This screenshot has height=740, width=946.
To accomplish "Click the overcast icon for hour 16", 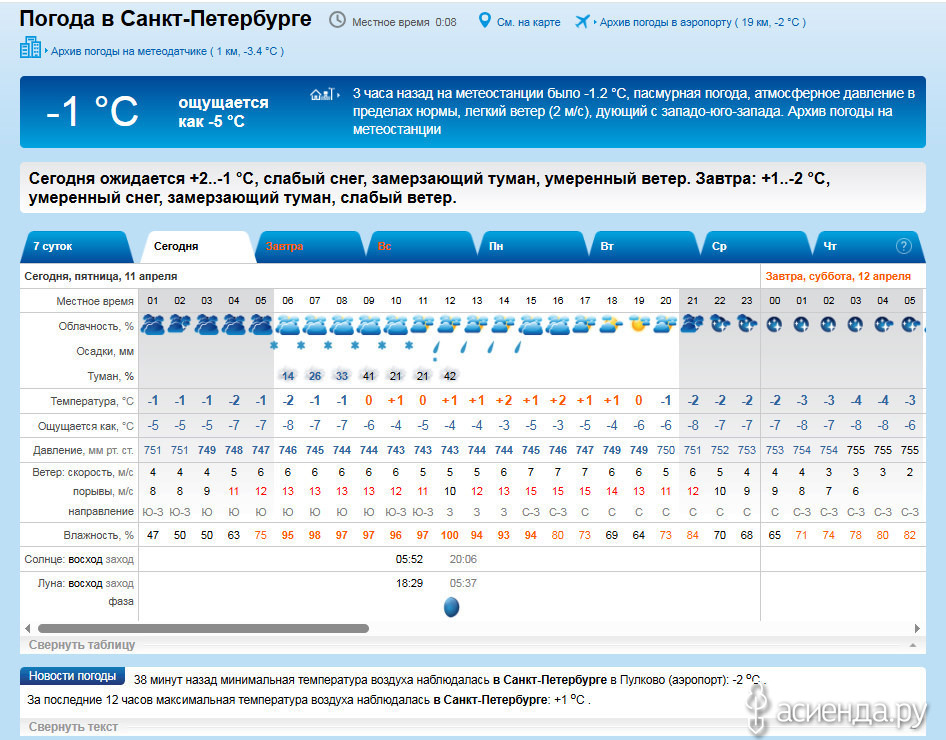I will pos(557,326).
